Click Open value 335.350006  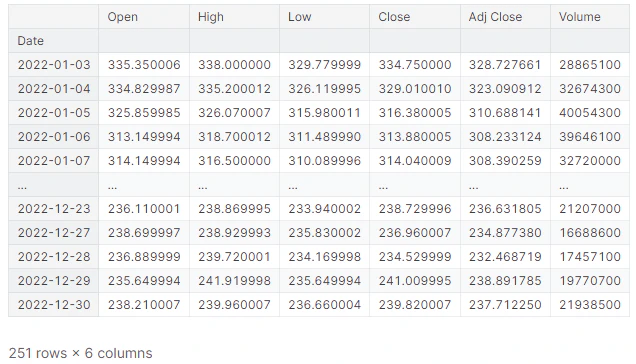click(x=144, y=65)
